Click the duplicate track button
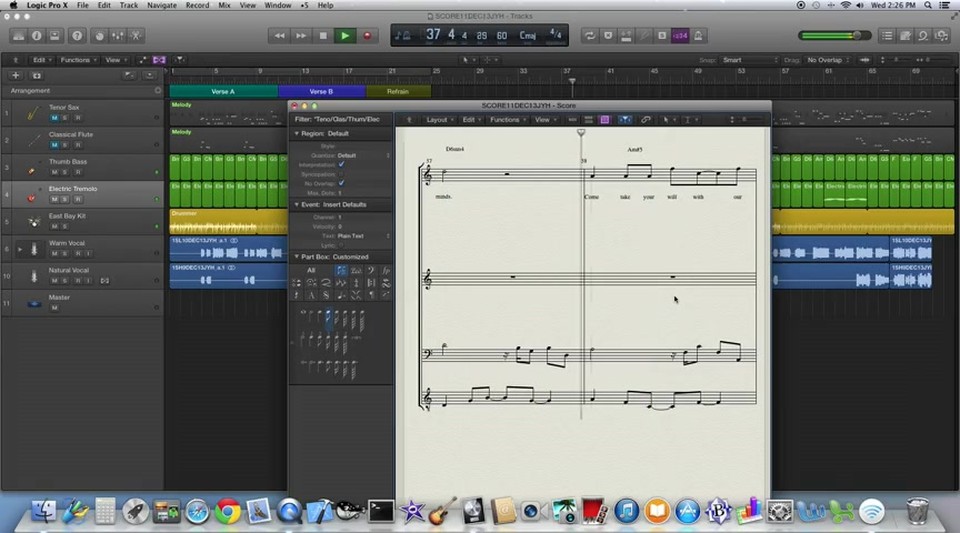Screen dimensions: 960x533 pyautogui.click(x=37, y=75)
